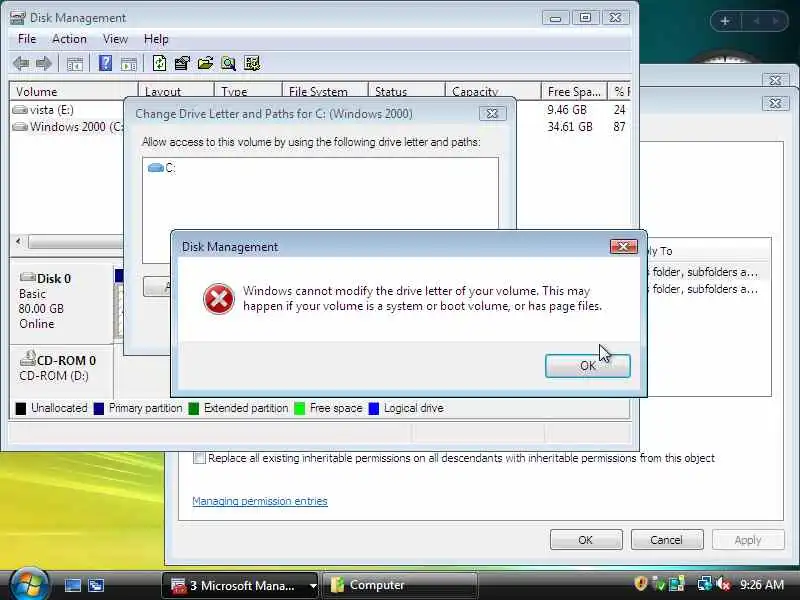
Task: Open the Help menu
Action: [156, 39]
